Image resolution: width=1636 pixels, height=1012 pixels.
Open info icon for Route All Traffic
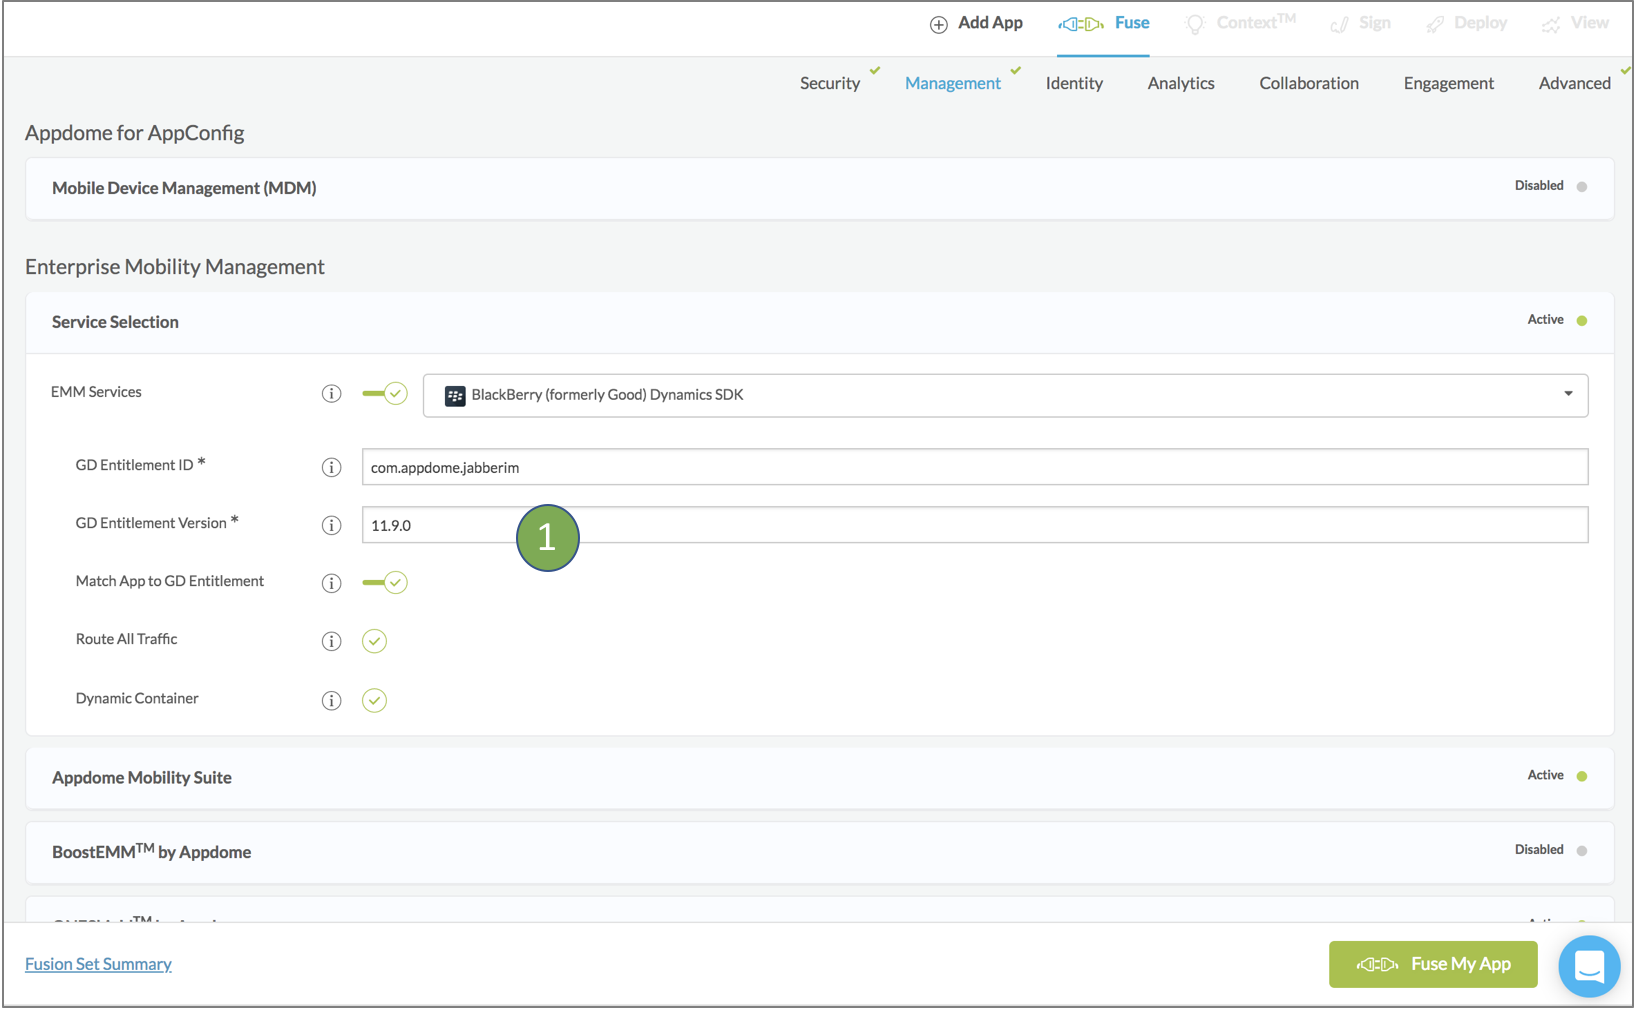pyautogui.click(x=331, y=641)
